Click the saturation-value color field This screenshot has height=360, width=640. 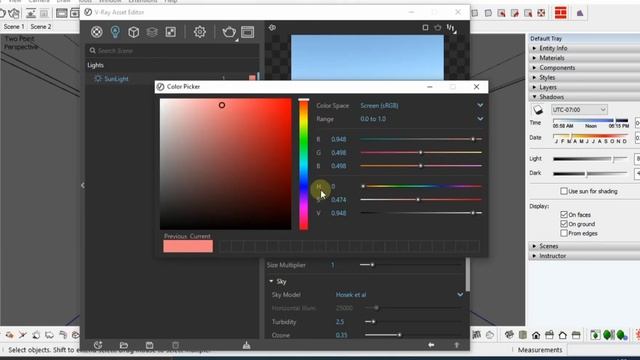tap(226, 164)
